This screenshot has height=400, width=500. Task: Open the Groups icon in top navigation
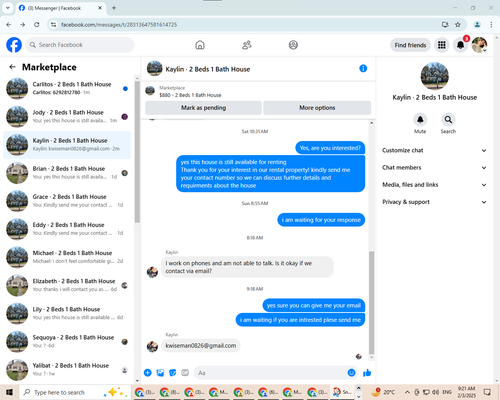[293, 45]
